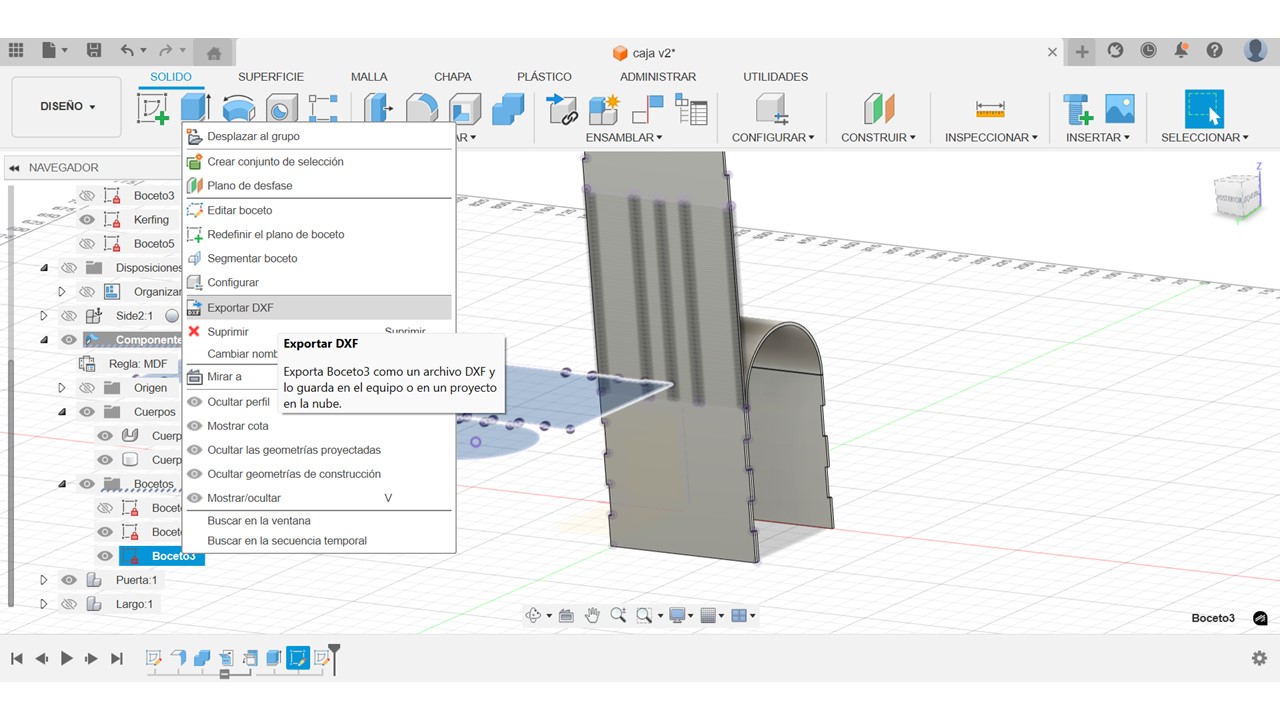Toggle visibility eye for Kerfing sketch
This screenshot has height=720, width=1280.
click(x=87, y=220)
